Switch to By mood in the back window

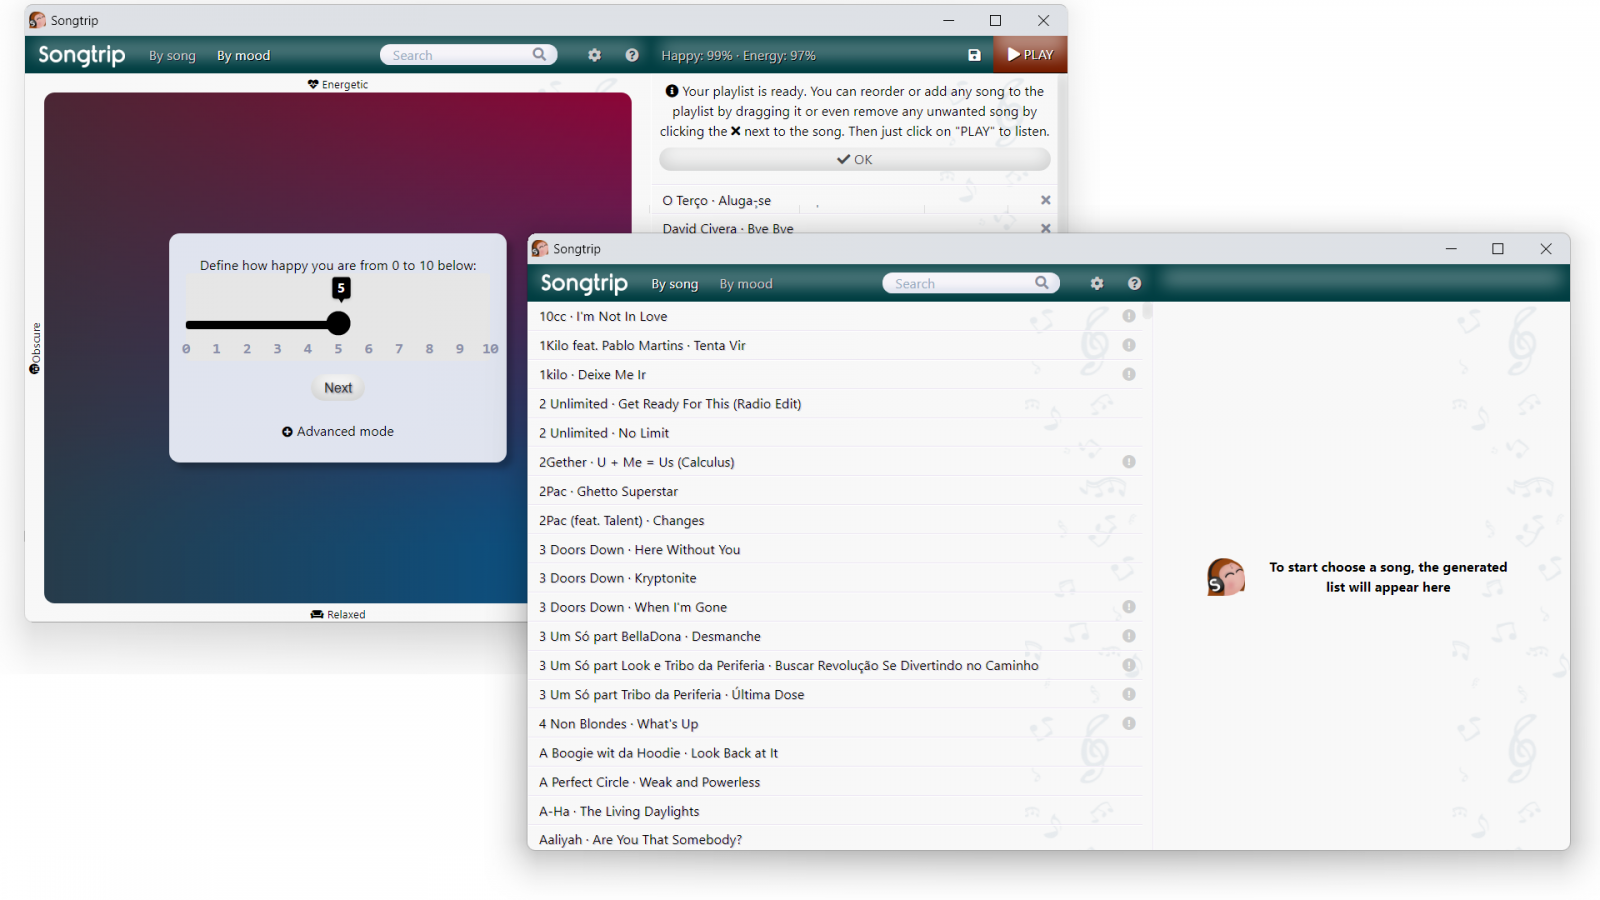coord(244,56)
